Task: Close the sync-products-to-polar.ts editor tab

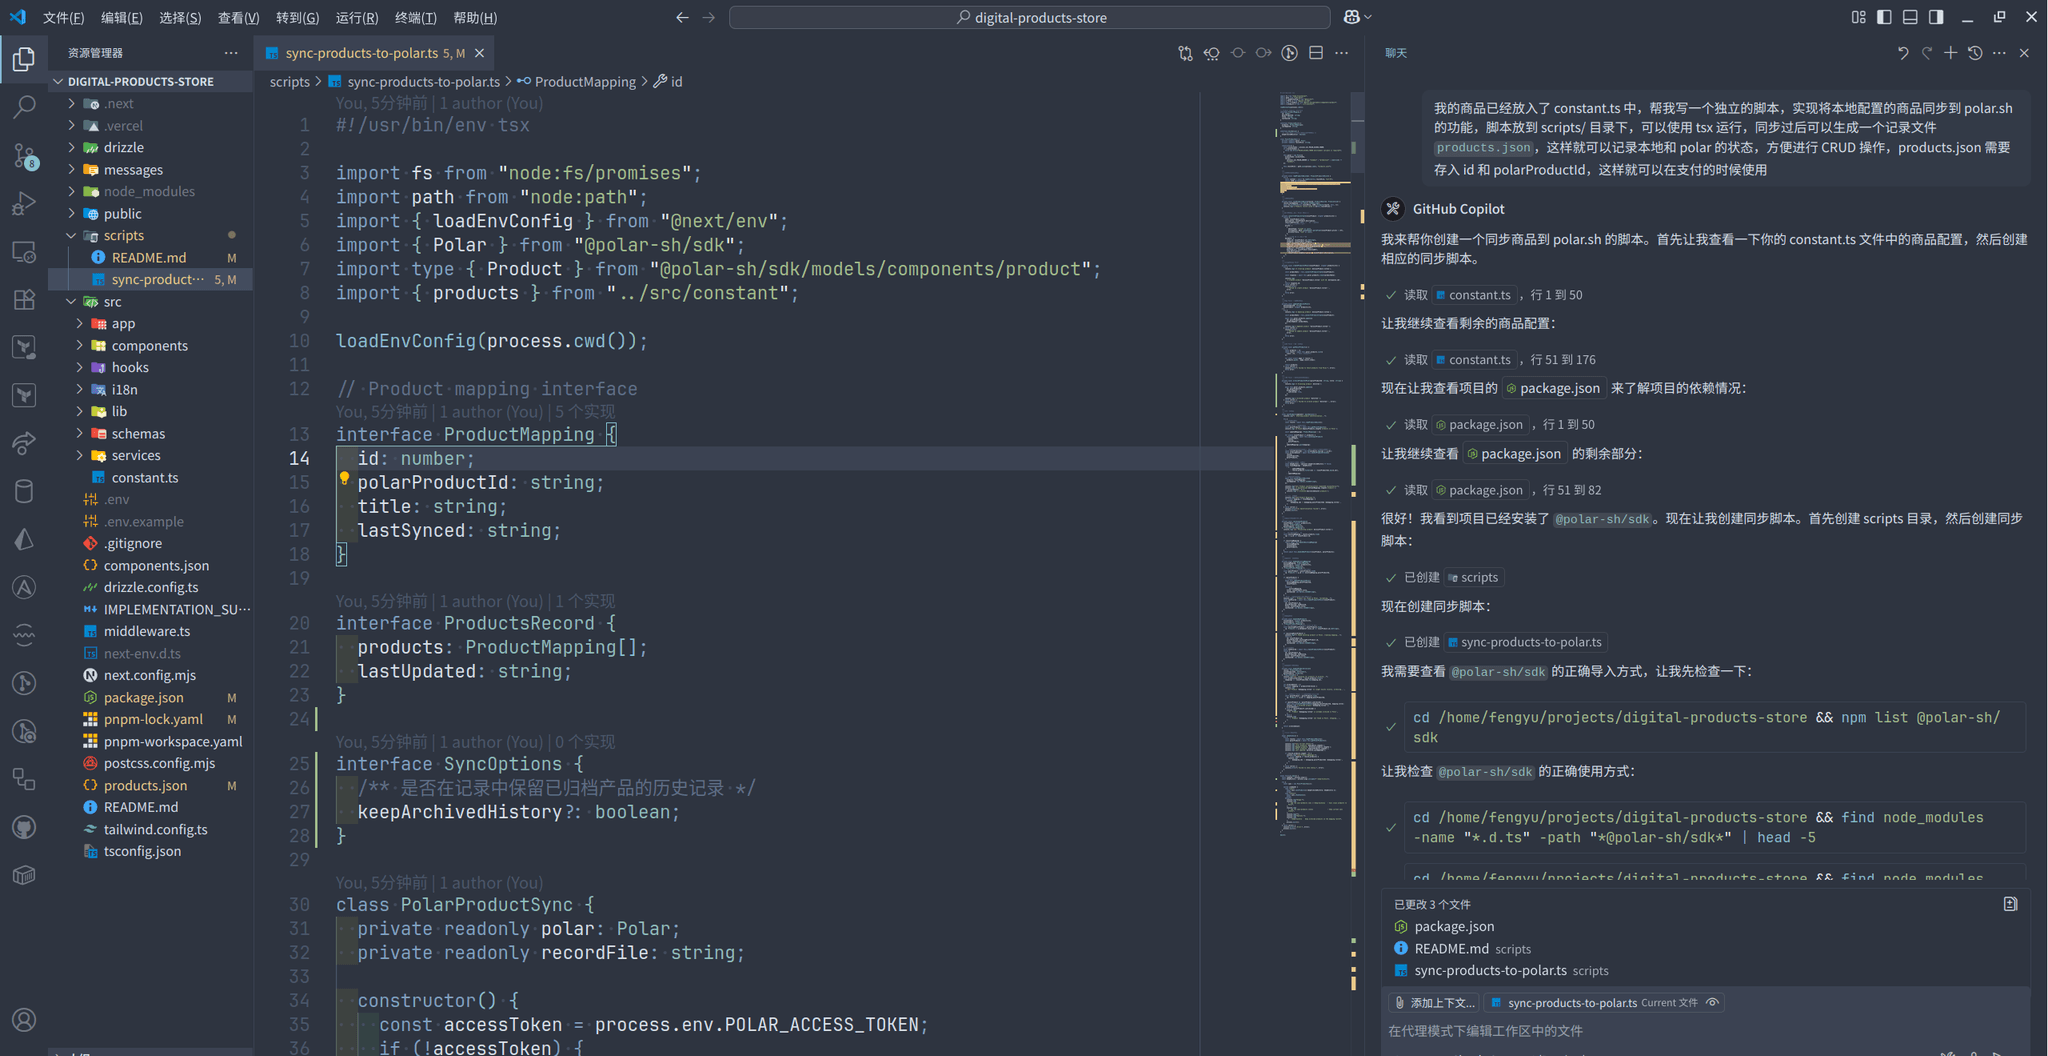Action: [479, 53]
